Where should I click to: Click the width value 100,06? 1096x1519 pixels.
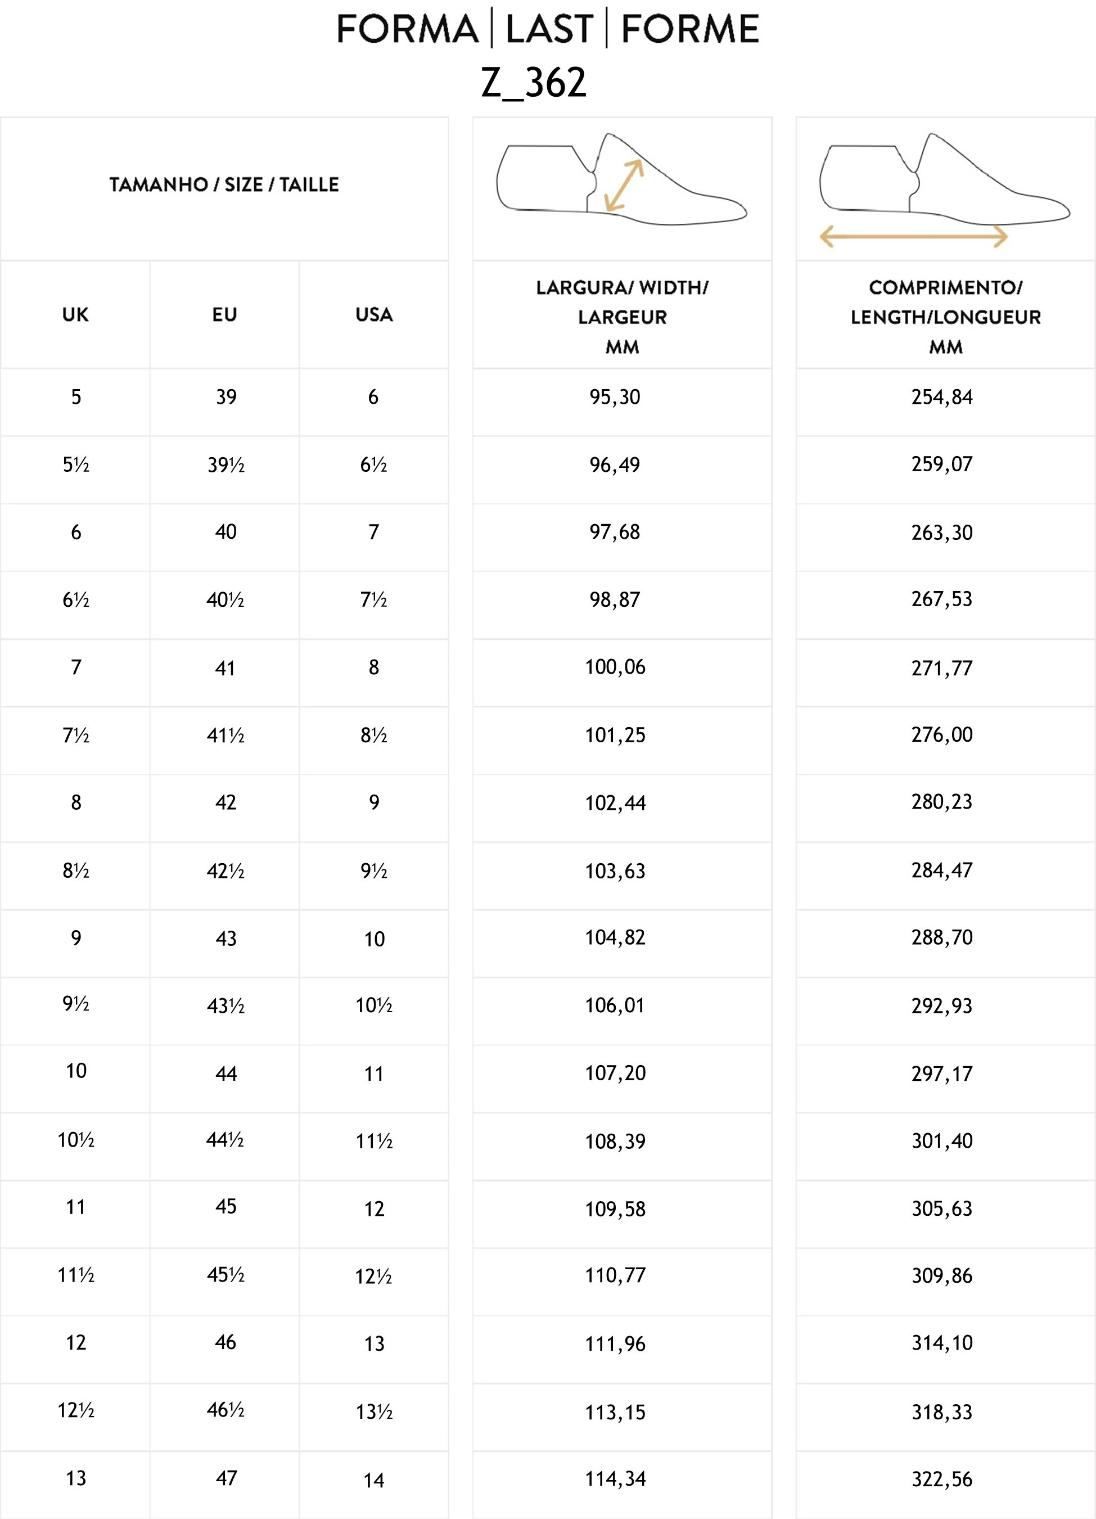point(615,667)
